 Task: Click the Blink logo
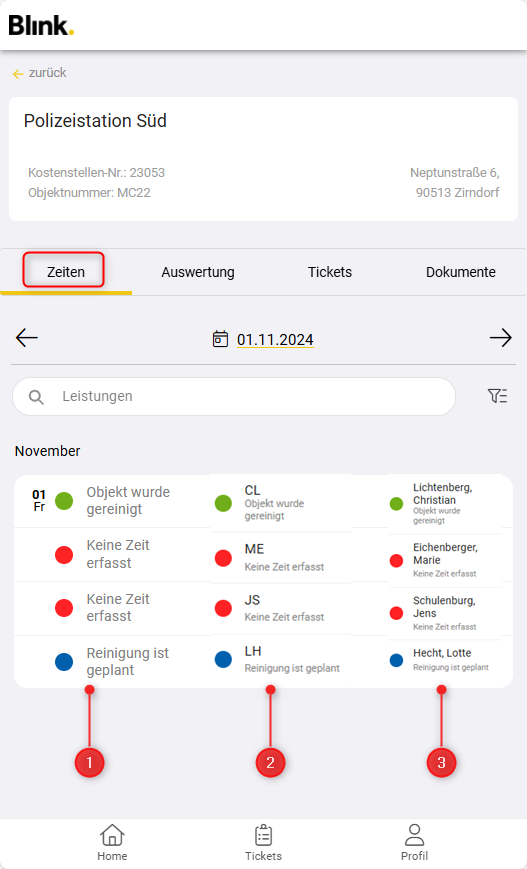41,25
